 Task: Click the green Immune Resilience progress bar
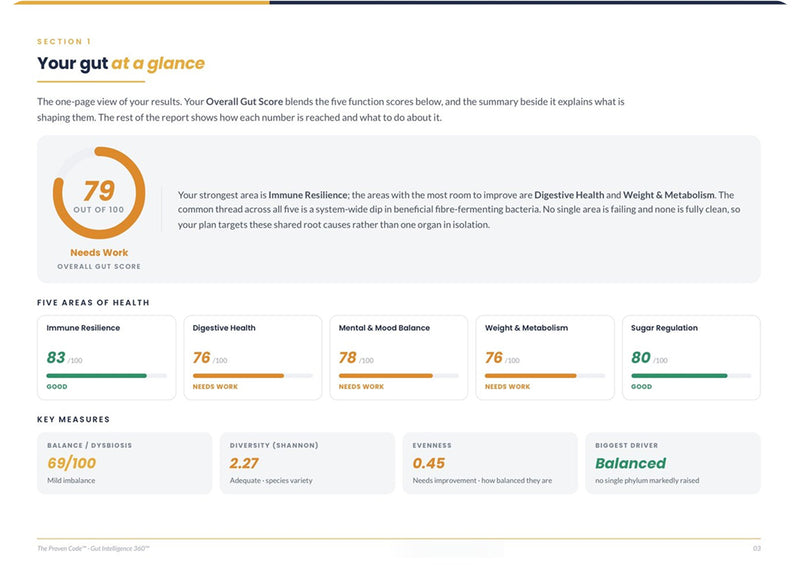[x=96, y=376]
